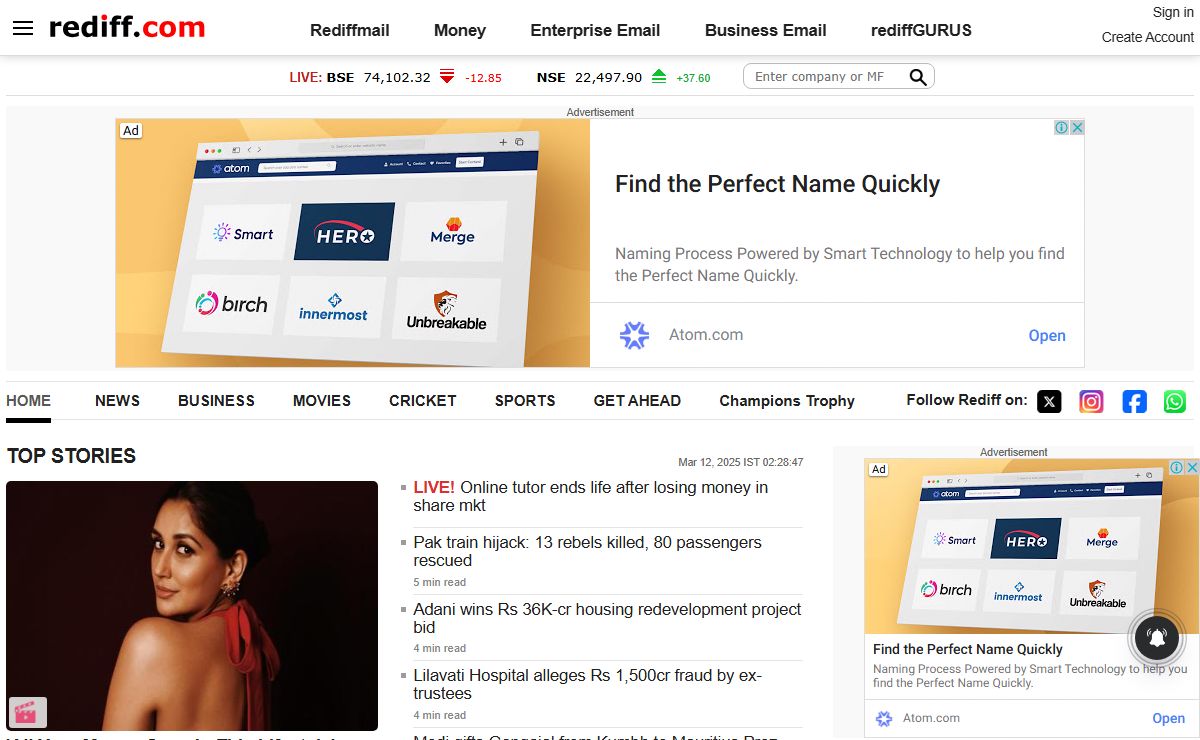Click the NSE index value 22,497.90
This screenshot has width=1200, height=740.
point(608,77)
